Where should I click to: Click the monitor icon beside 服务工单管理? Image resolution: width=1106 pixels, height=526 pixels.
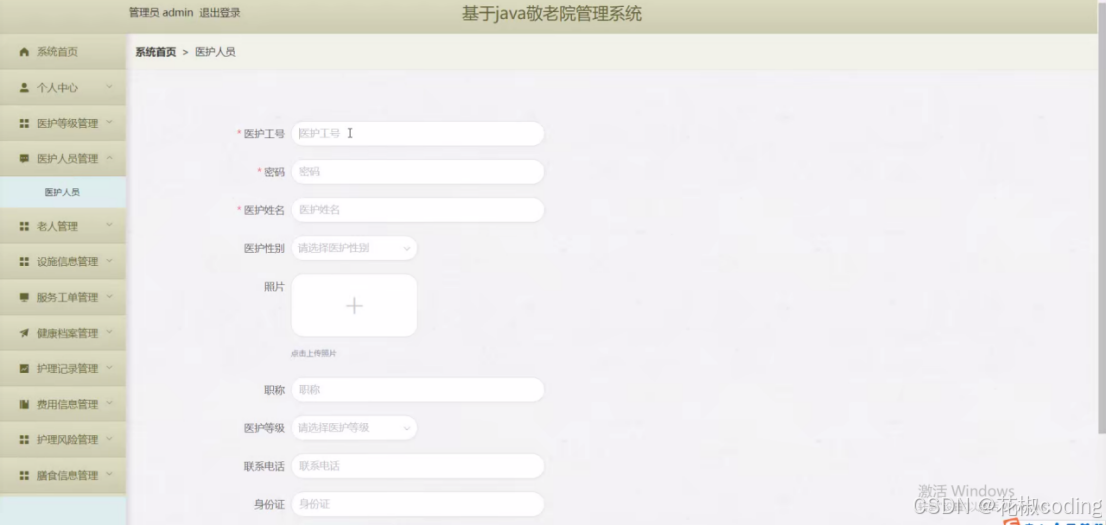coord(24,298)
